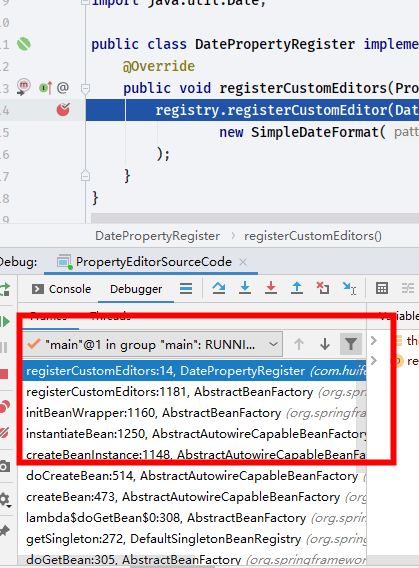This screenshot has width=419, height=568.
Task: Select the next frame down arrow
Action: pyautogui.click(x=325, y=344)
